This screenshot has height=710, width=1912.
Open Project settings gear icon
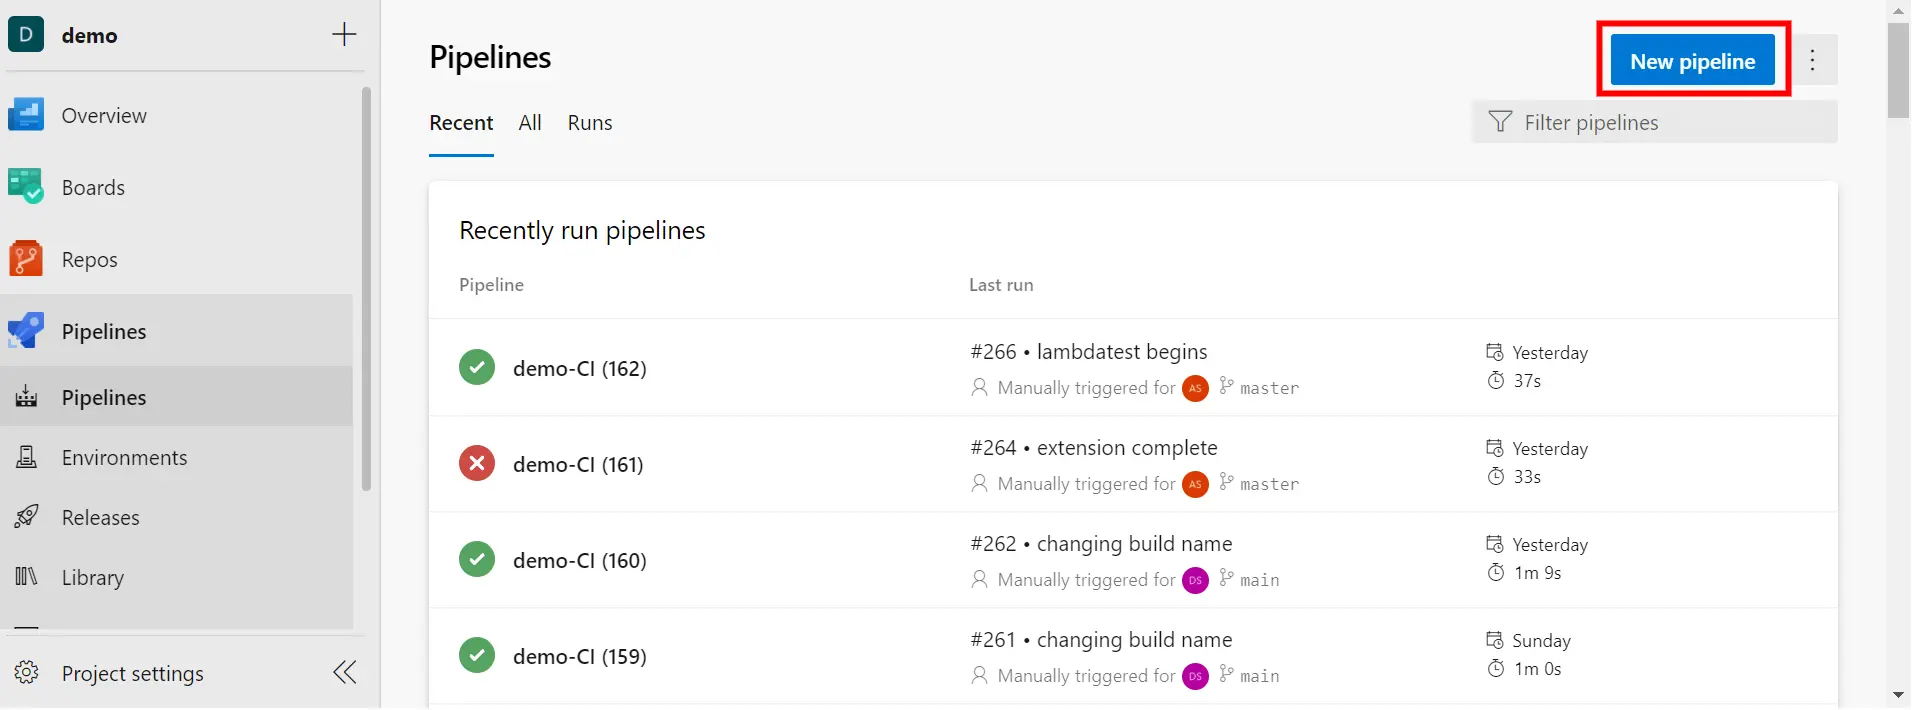(x=27, y=672)
